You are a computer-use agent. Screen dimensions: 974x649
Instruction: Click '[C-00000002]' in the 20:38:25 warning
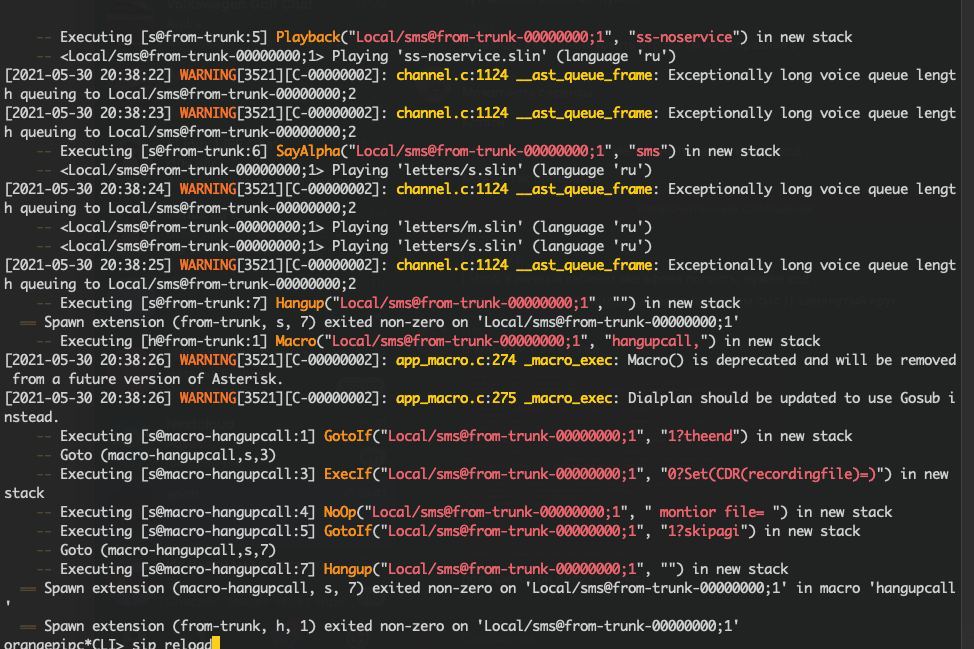tap(331, 265)
